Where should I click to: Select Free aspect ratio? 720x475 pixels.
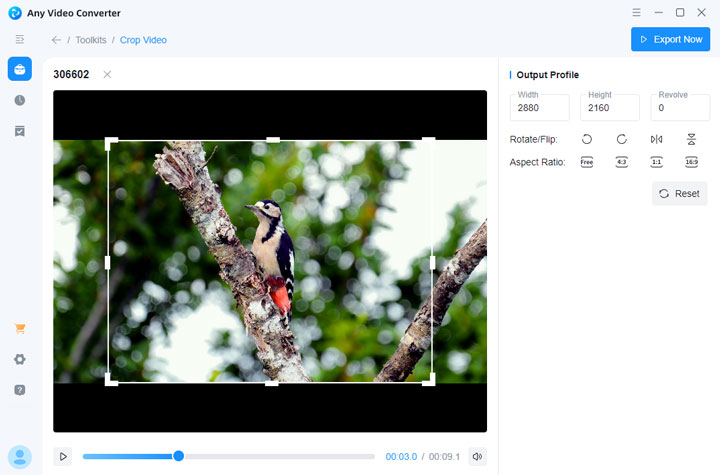pos(587,162)
